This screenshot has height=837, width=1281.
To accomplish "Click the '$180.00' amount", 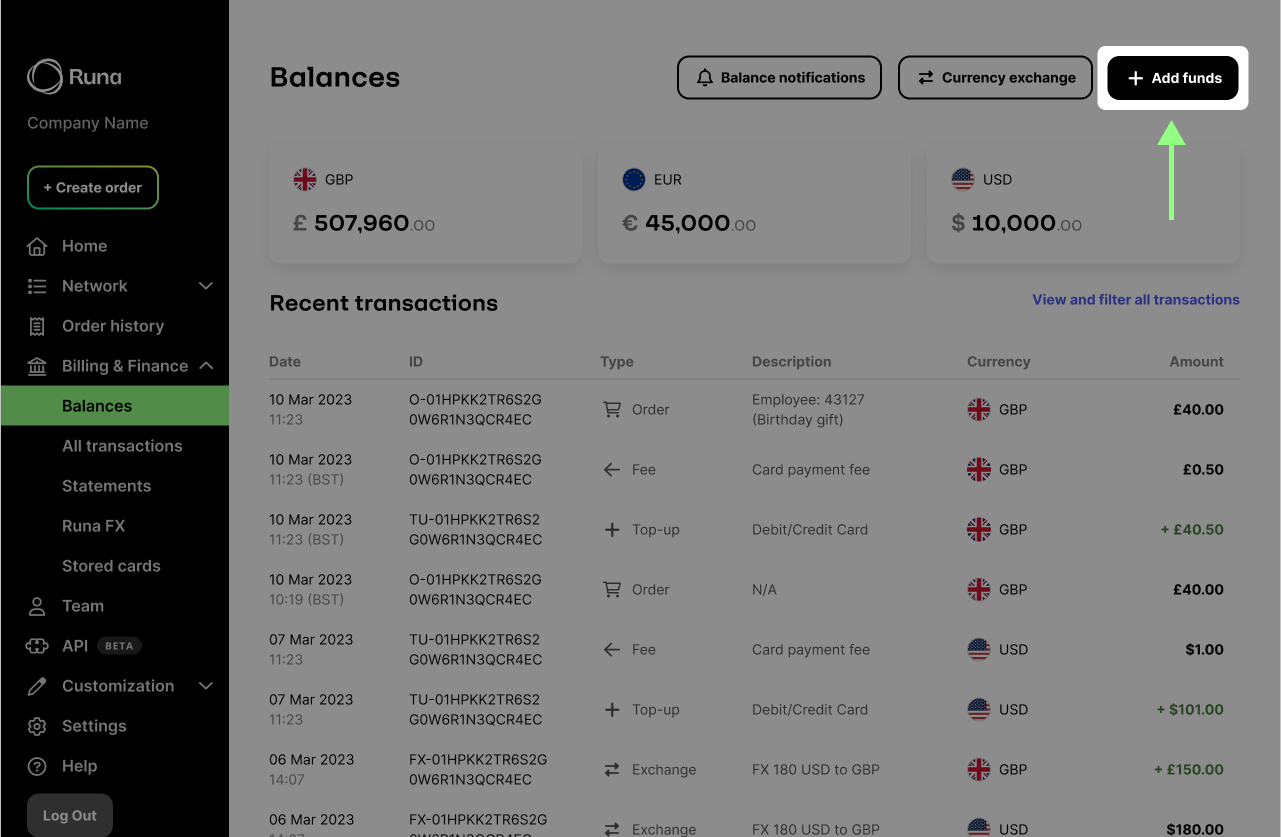I will [x=1195, y=829].
